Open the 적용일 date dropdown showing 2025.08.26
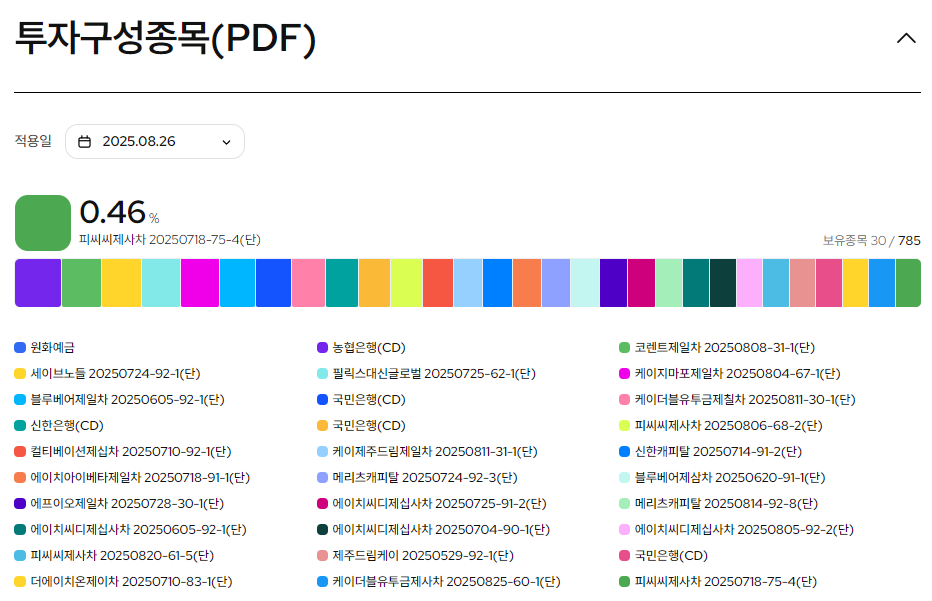Image resolution: width=932 pixels, height=601 pixels. (x=155, y=141)
